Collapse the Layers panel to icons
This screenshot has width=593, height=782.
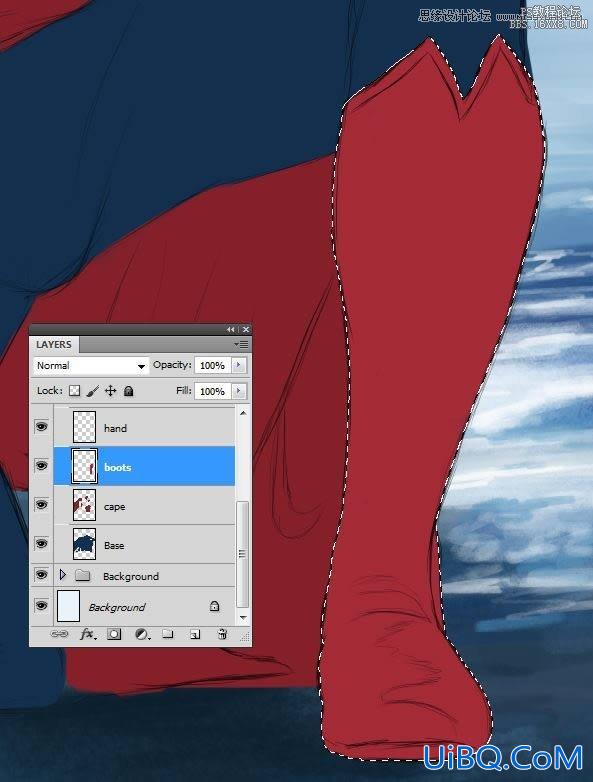tap(230, 330)
